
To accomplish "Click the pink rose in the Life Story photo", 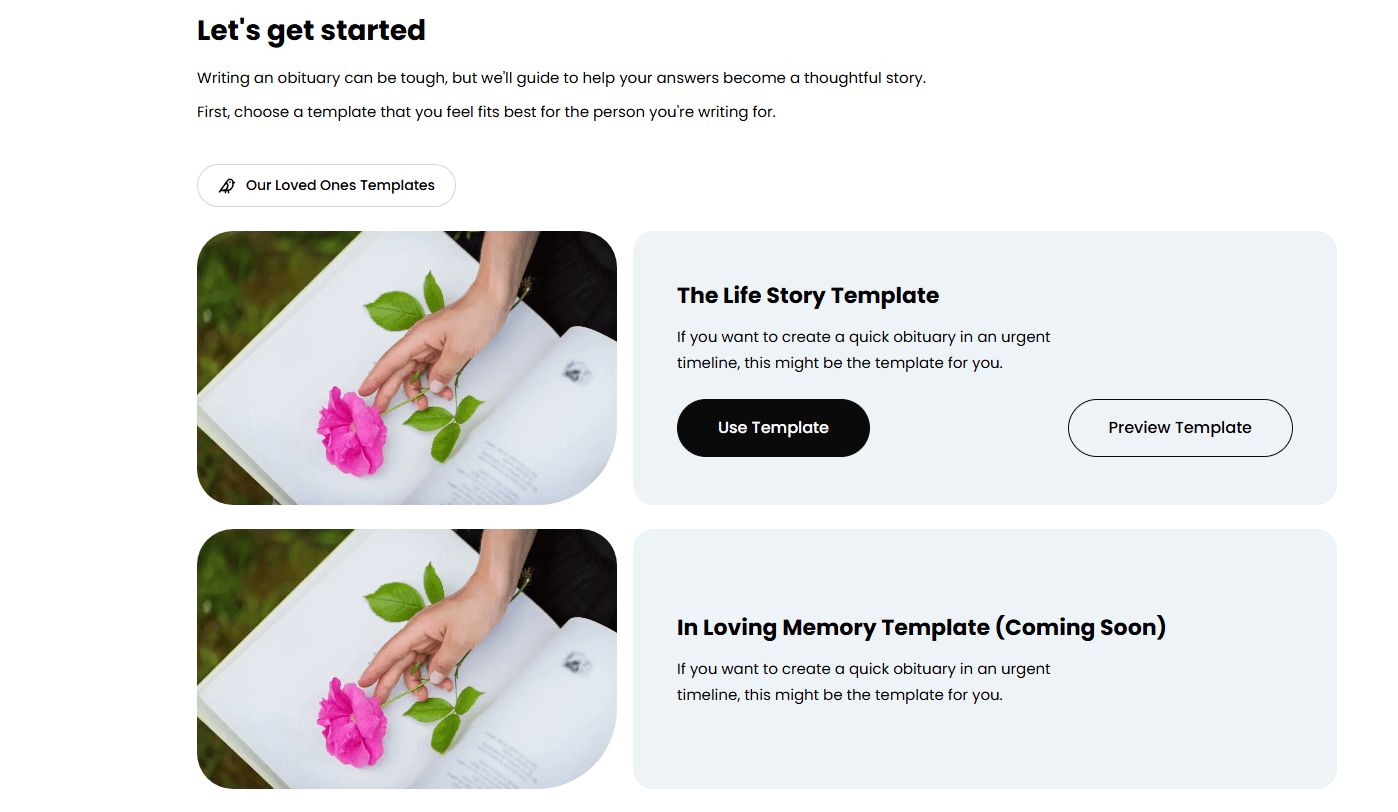I will pyautogui.click(x=352, y=432).
